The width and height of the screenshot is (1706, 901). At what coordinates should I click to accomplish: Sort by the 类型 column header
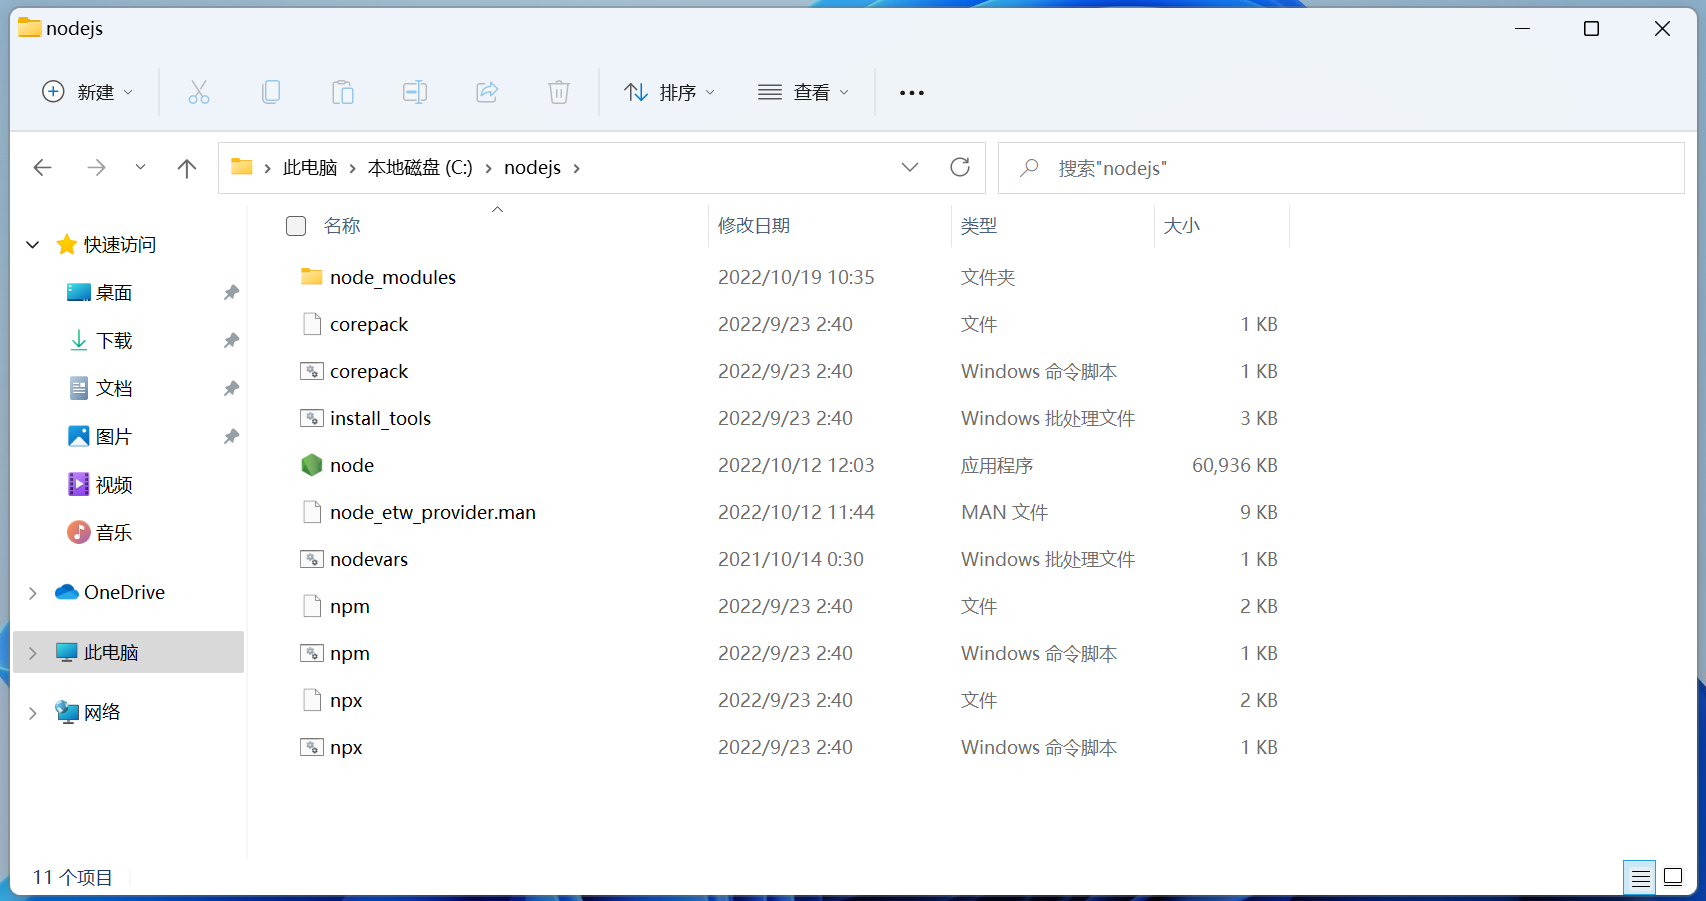tap(979, 226)
